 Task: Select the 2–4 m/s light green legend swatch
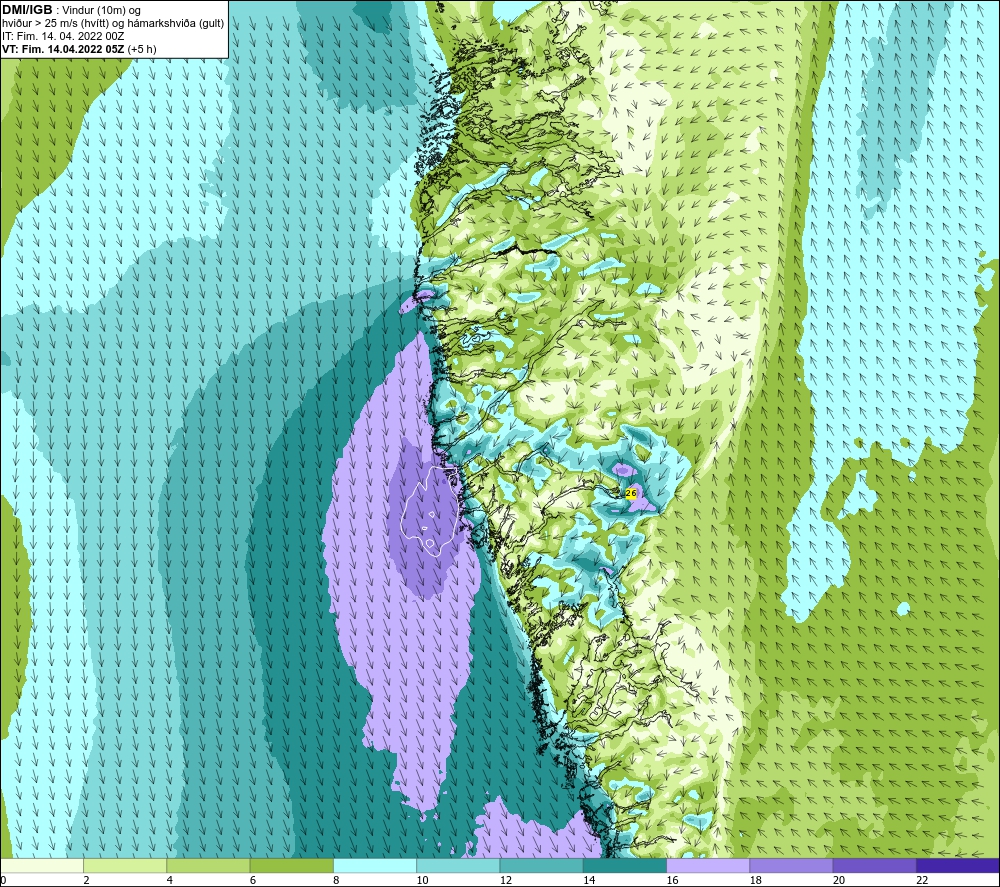click(x=125, y=865)
